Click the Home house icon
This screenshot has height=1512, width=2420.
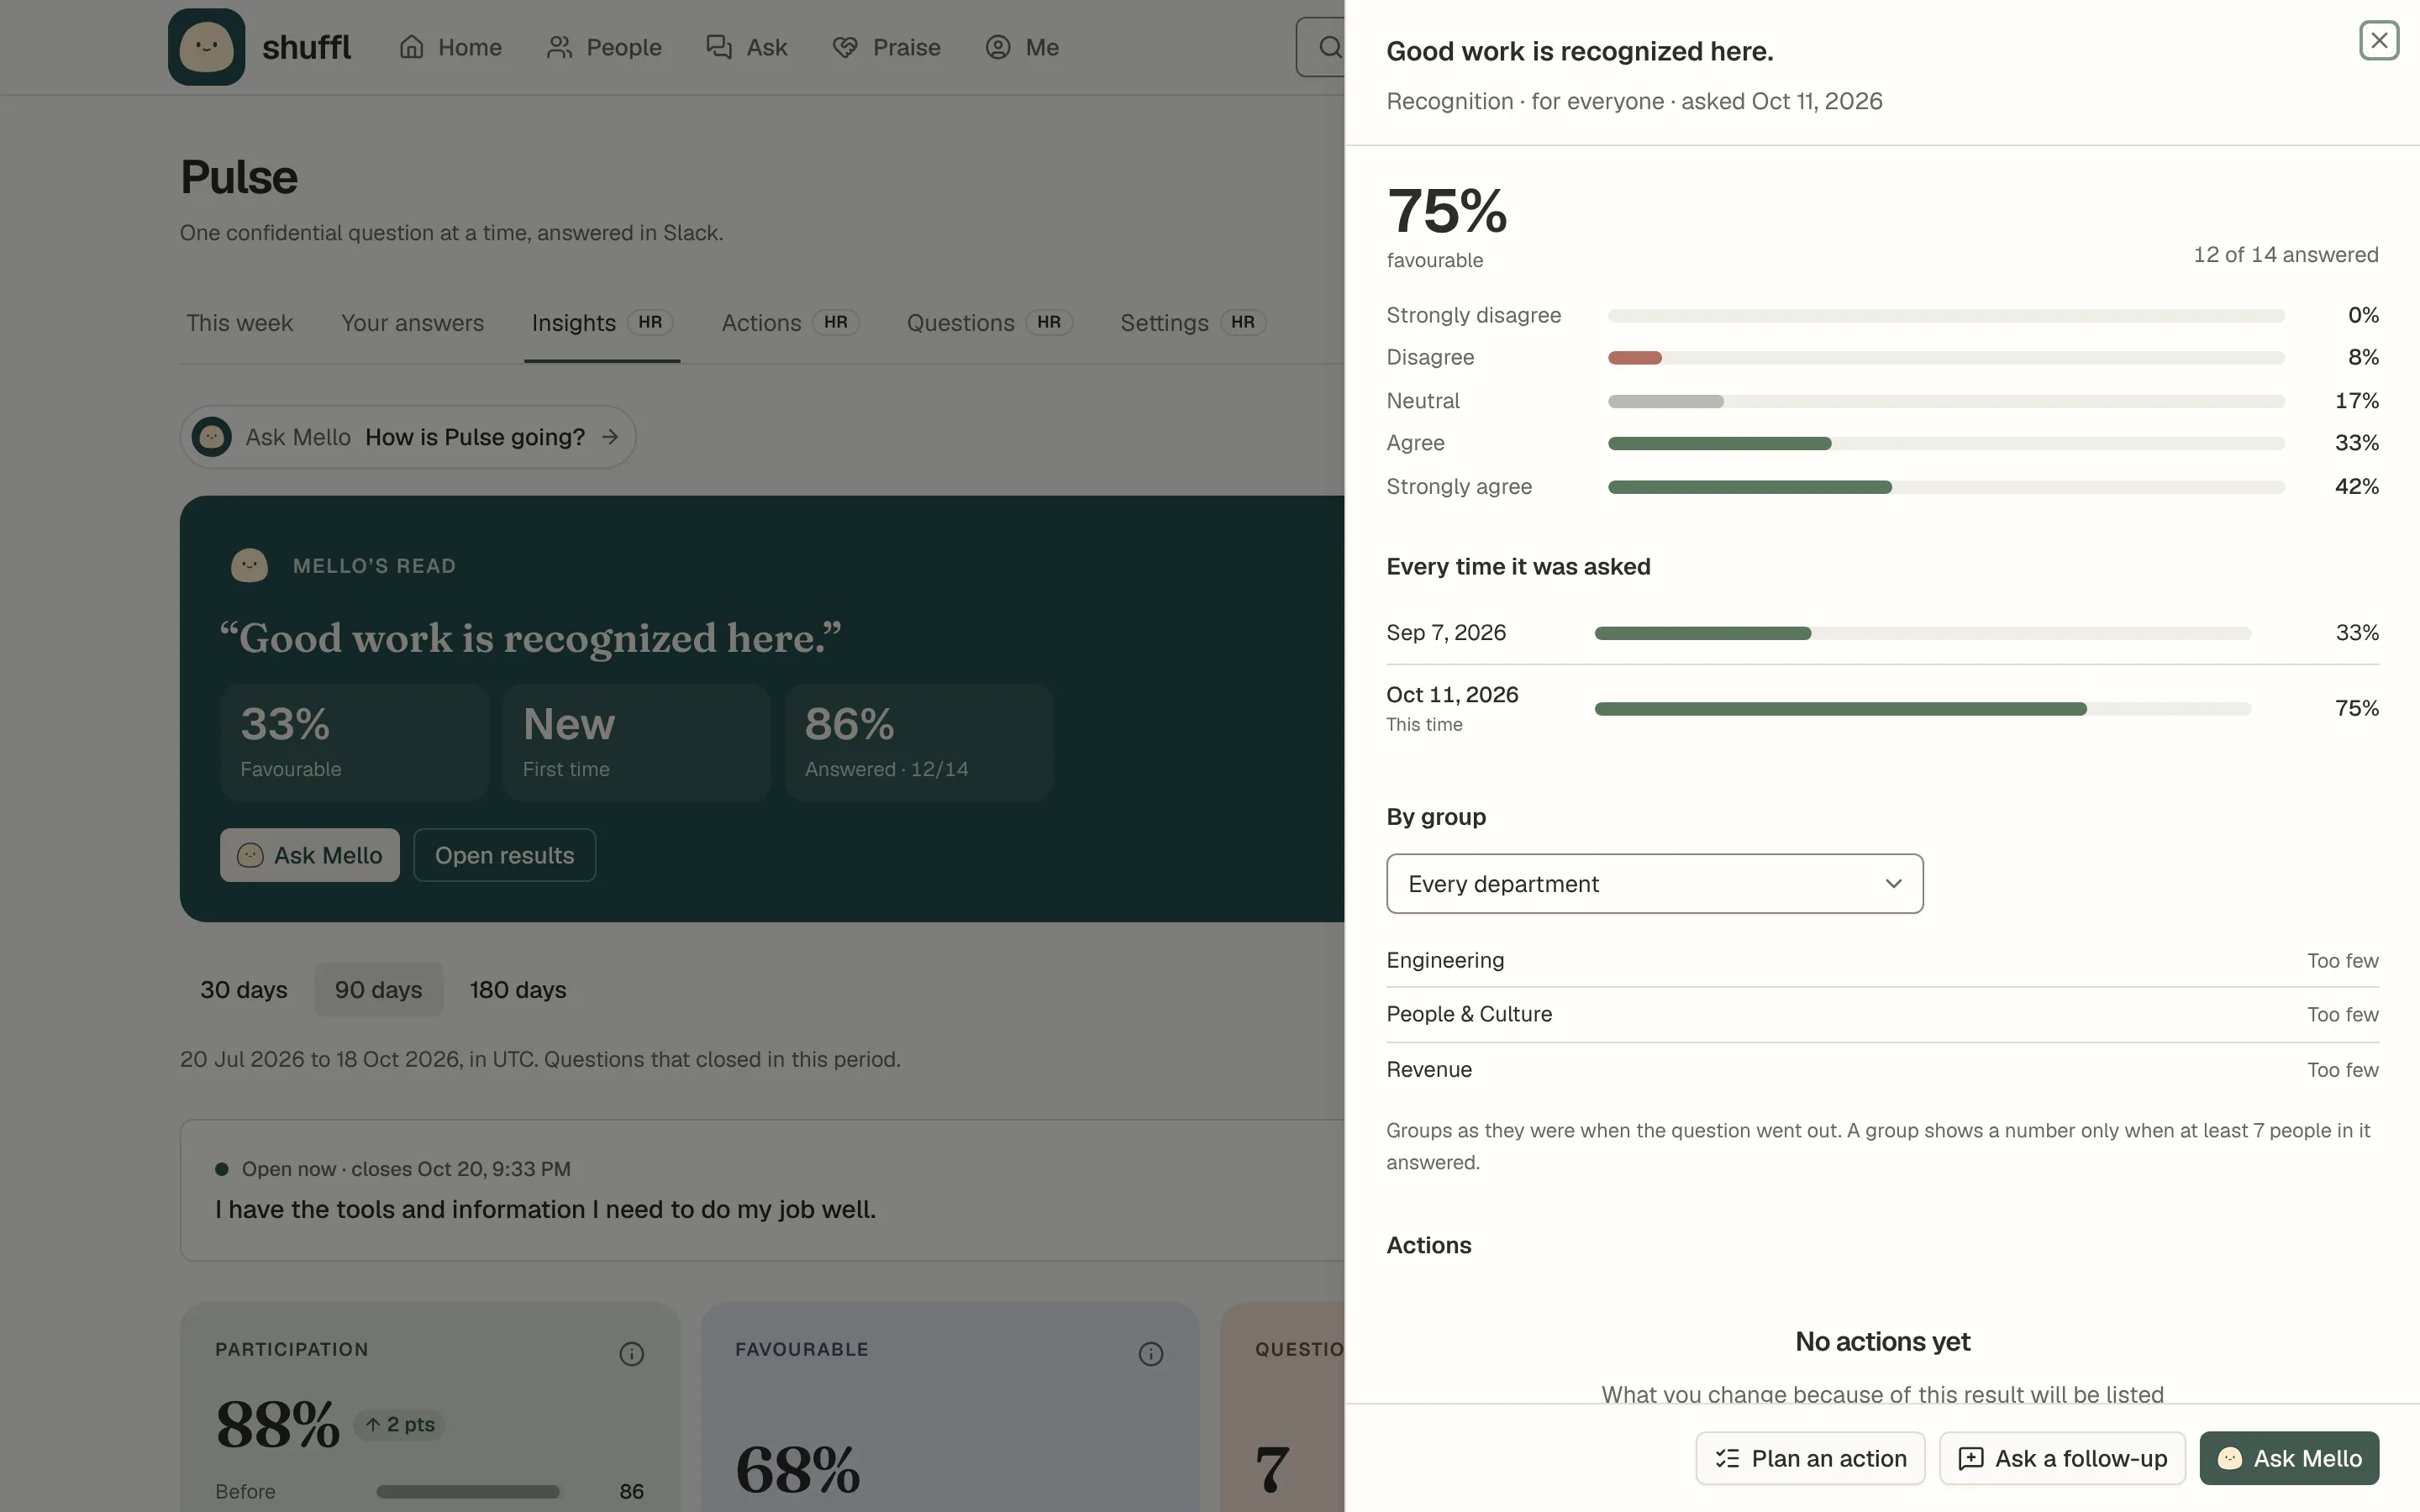pos(412,47)
